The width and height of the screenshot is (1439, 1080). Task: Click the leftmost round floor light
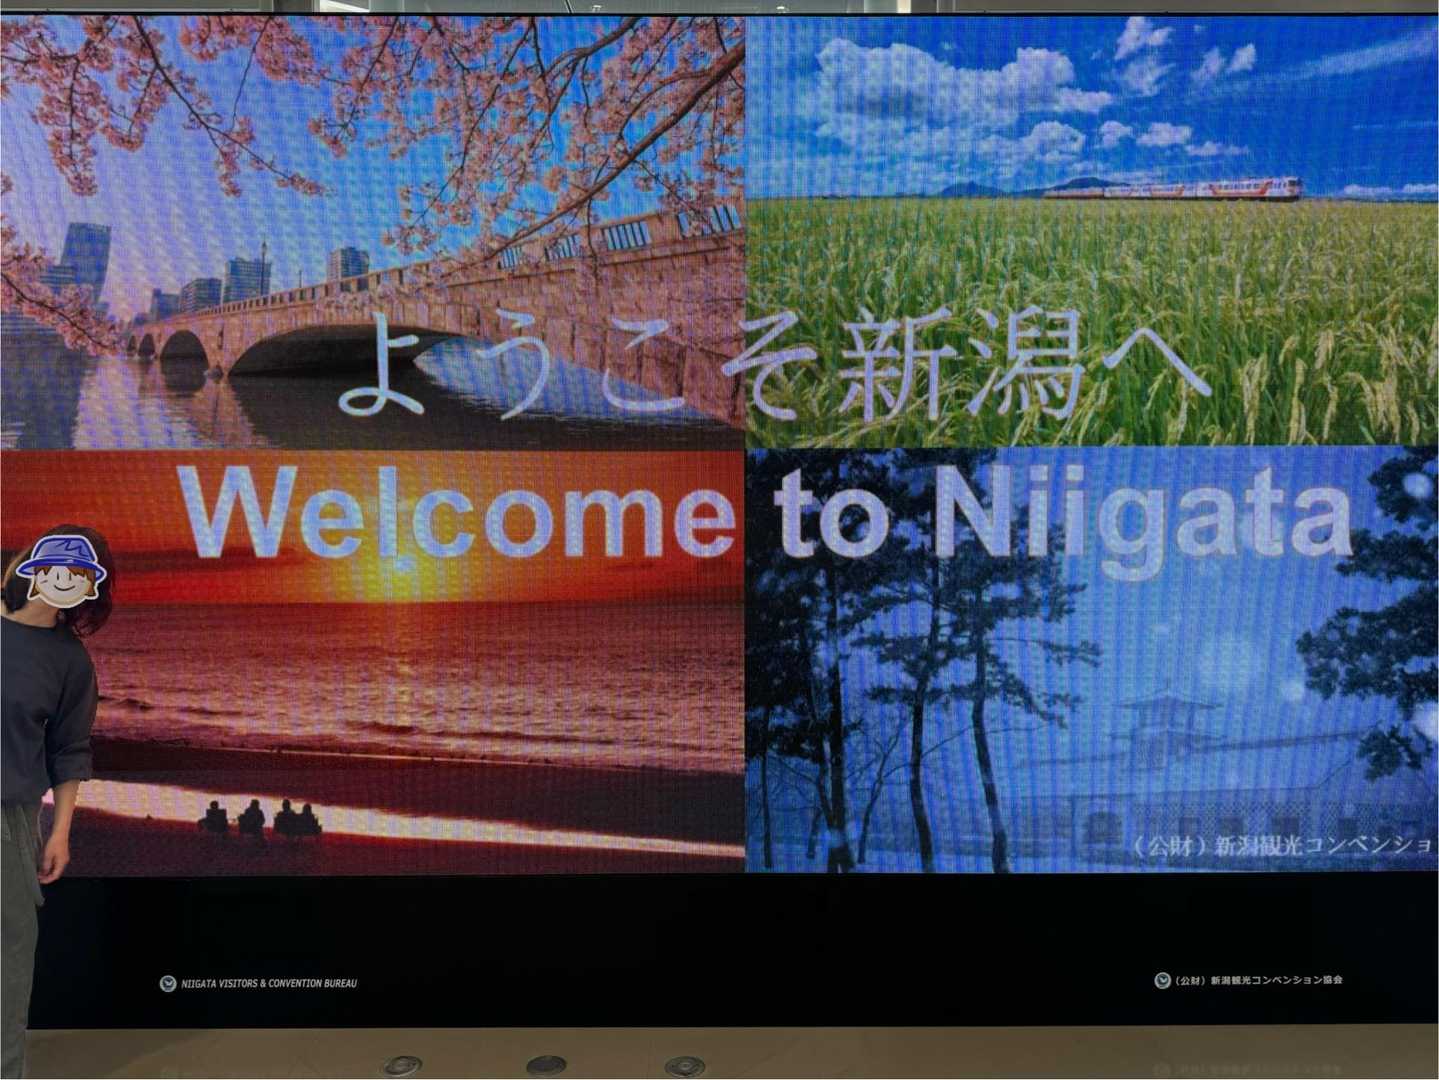coord(401,1065)
